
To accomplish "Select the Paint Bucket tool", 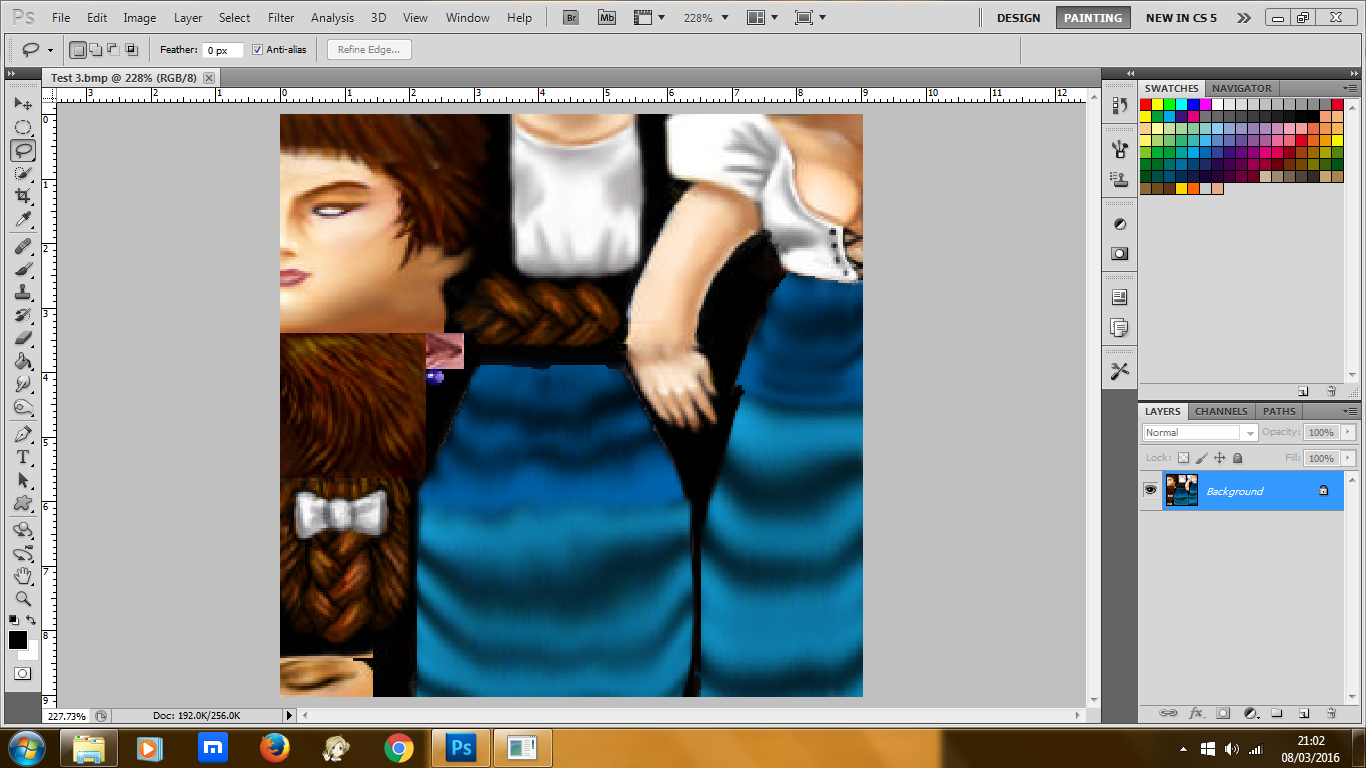I will (x=22, y=361).
